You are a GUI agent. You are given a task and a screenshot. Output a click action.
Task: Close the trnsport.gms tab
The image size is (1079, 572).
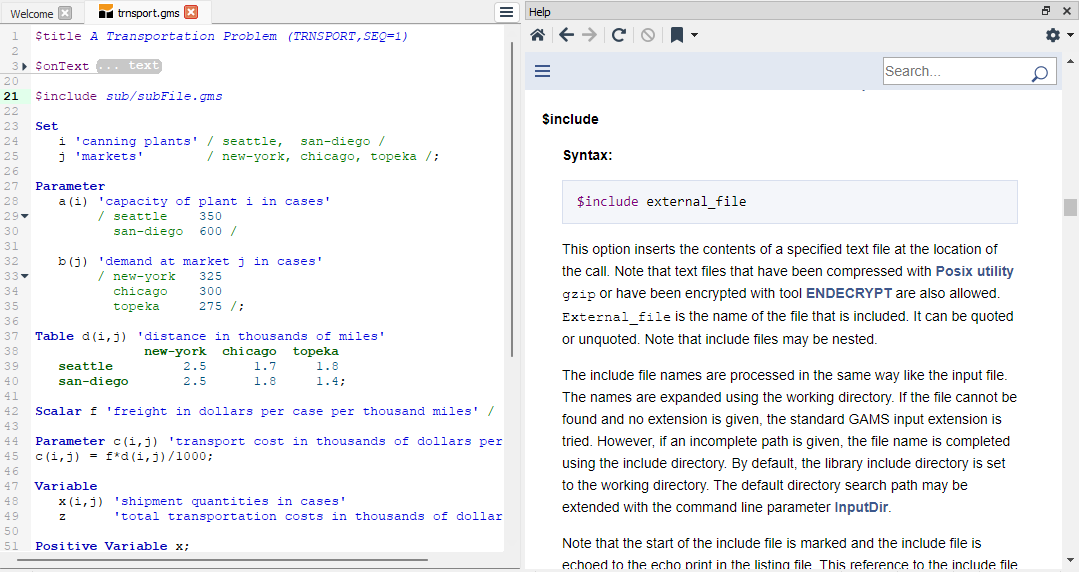pos(191,13)
